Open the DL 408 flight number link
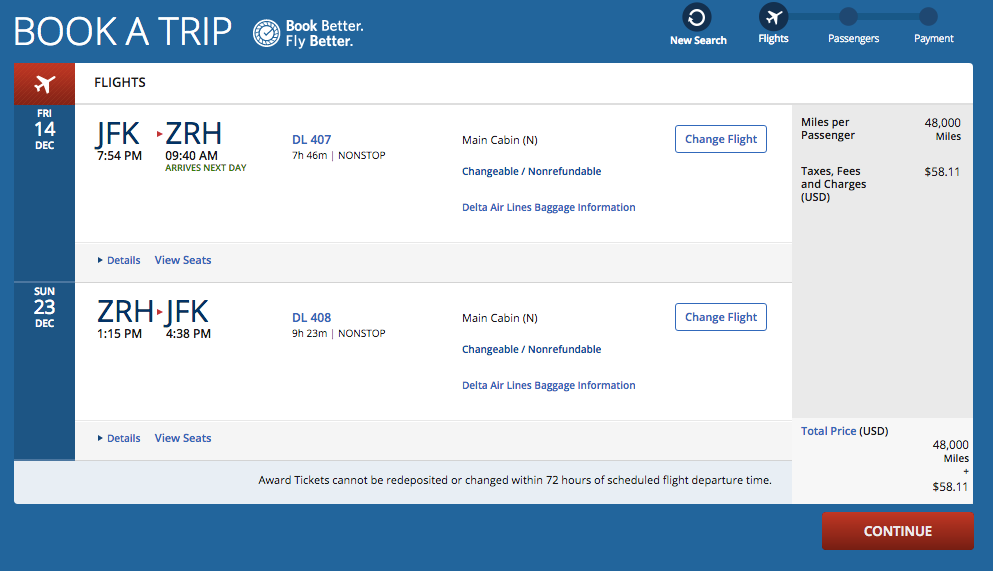 [311, 318]
